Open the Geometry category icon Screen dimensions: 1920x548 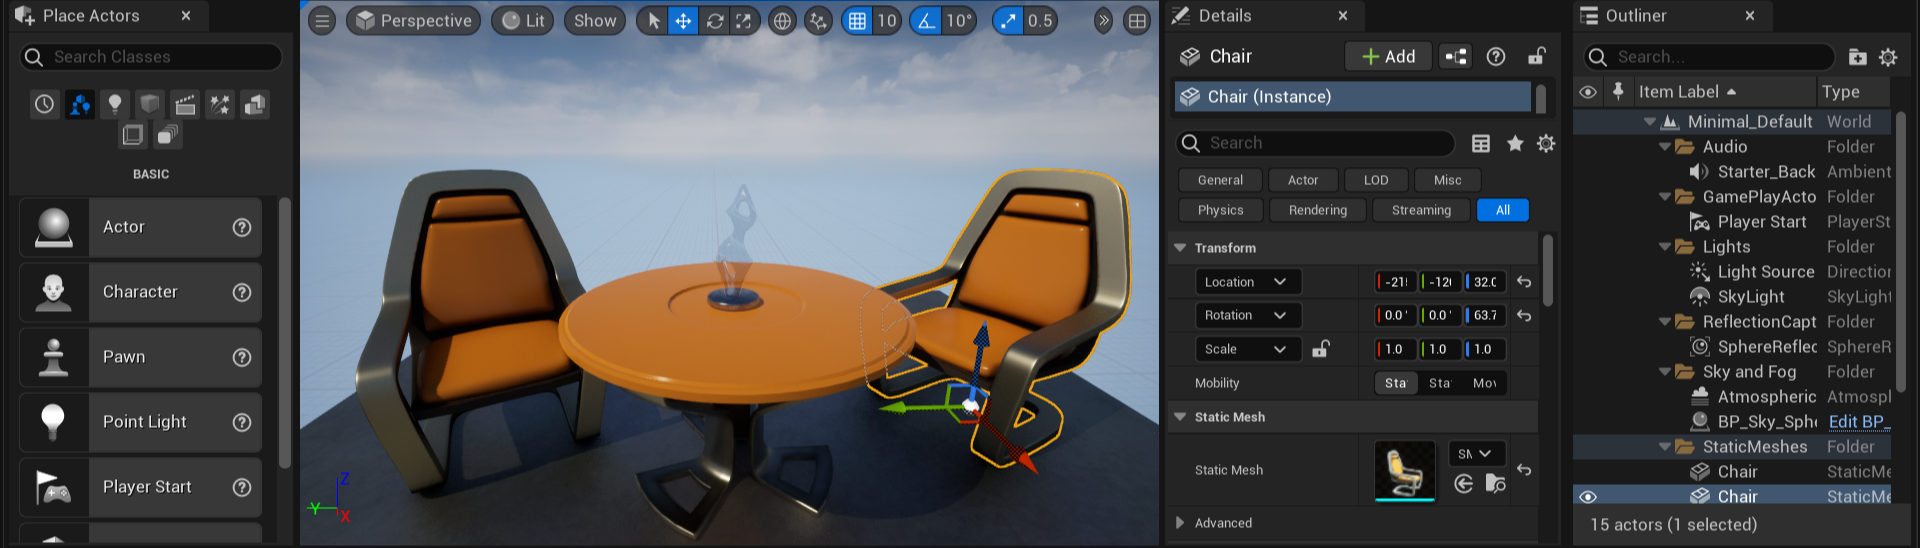point(255,104)
